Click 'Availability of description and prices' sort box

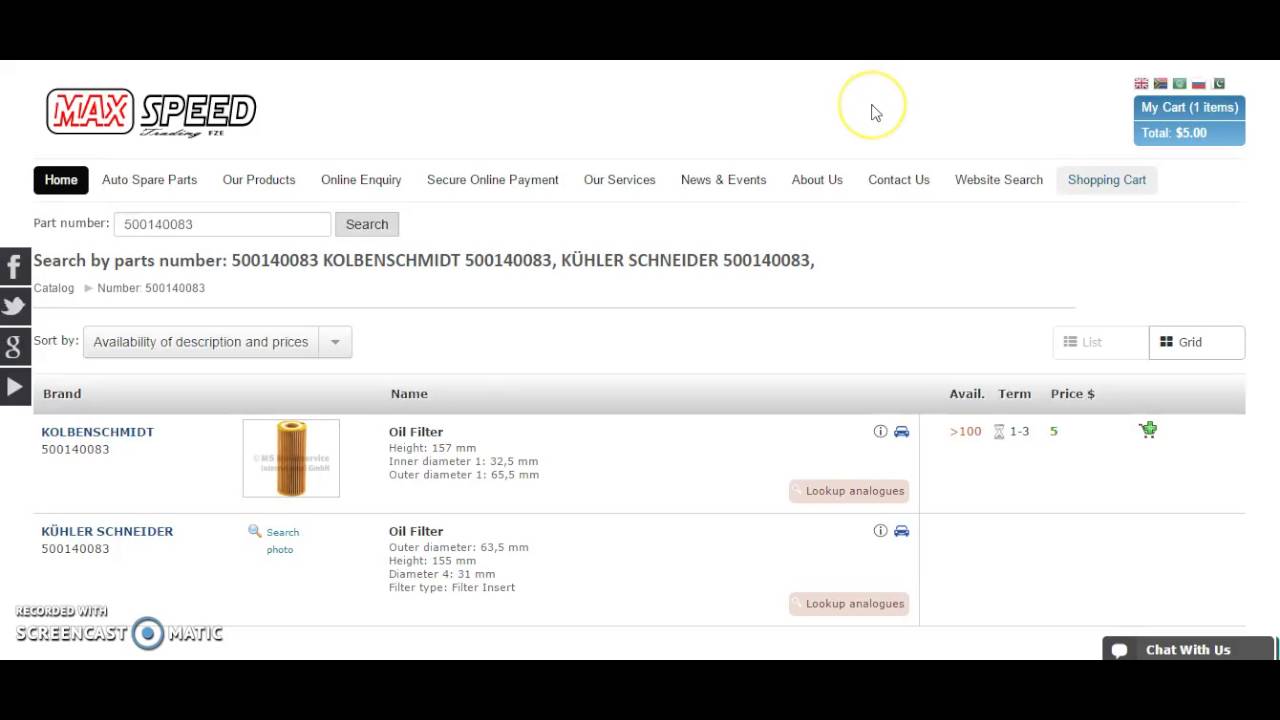pos(201,342)
